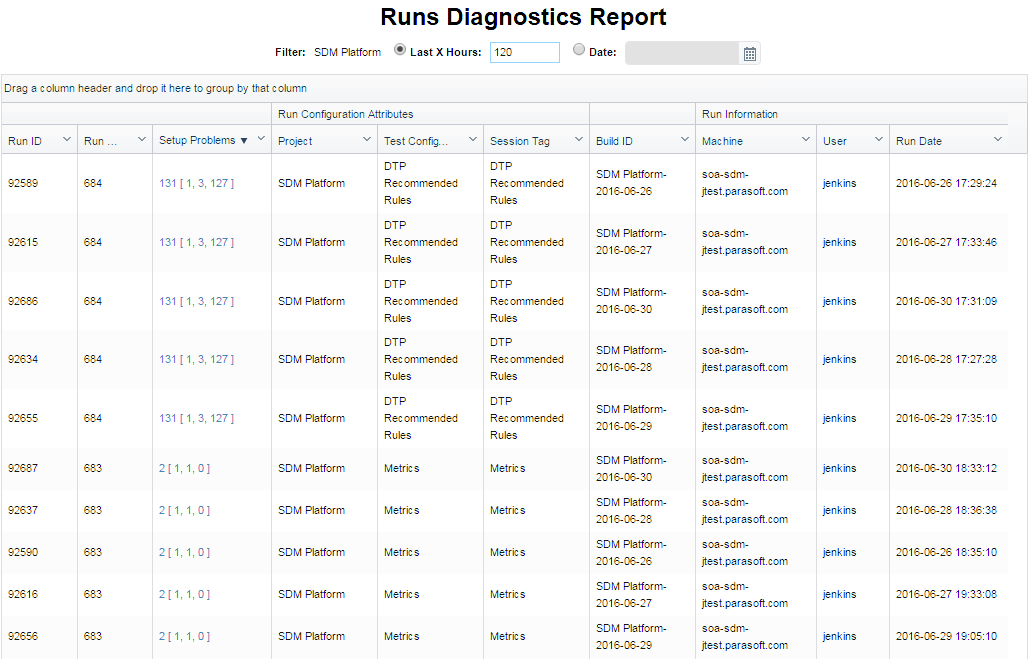Select the Date radio button
The image size is (1030, 659).
(x=579, y=49)
